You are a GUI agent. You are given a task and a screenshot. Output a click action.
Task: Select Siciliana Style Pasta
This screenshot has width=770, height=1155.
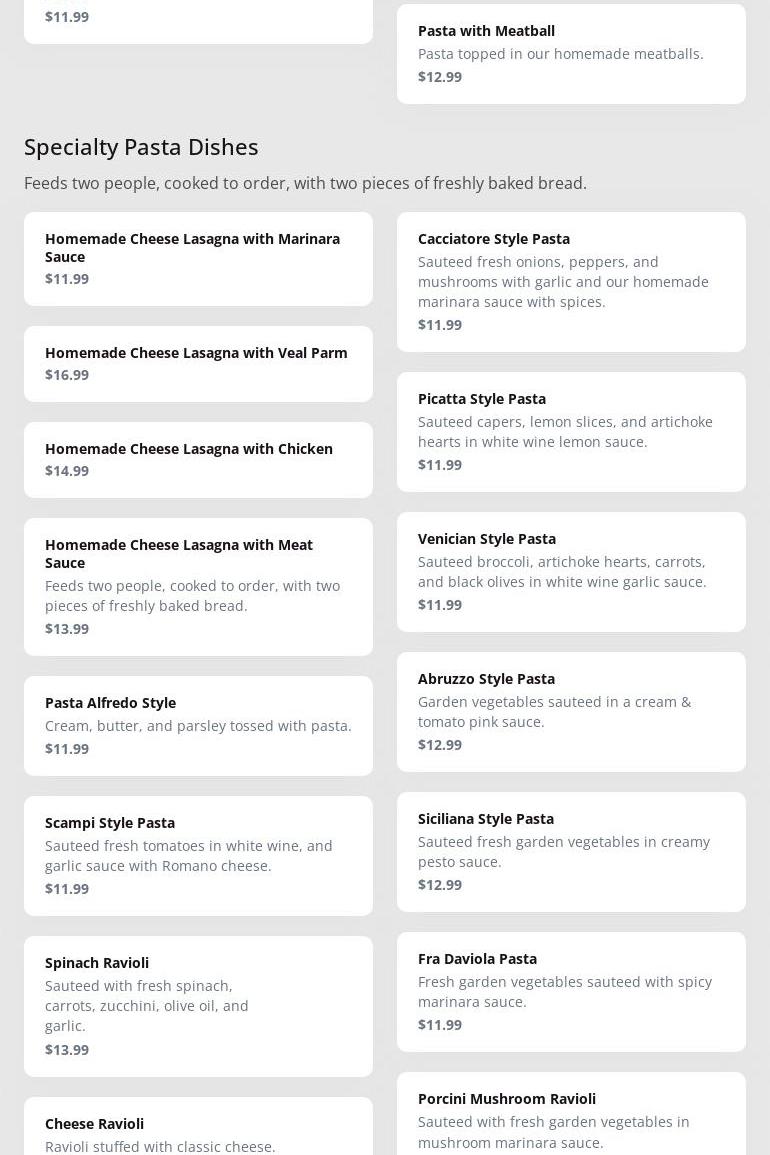click(571, 851)
